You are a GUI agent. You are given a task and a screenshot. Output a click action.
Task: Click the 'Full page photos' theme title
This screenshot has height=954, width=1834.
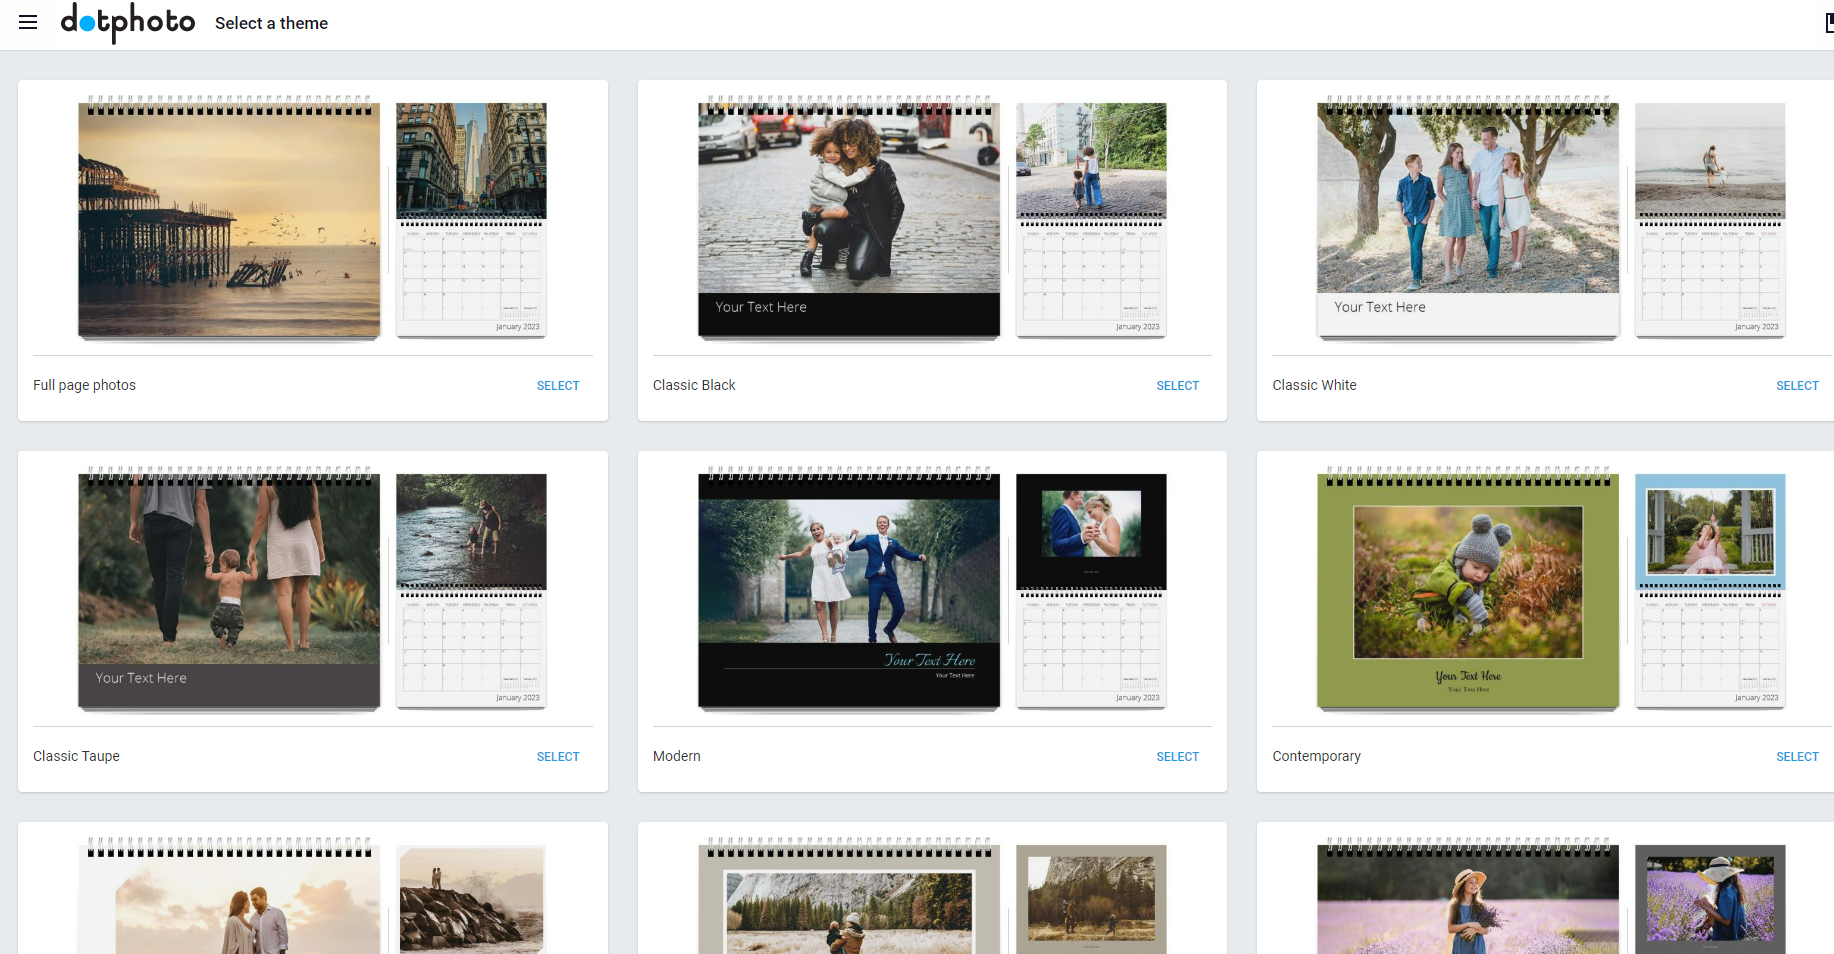tap(84, 385)
